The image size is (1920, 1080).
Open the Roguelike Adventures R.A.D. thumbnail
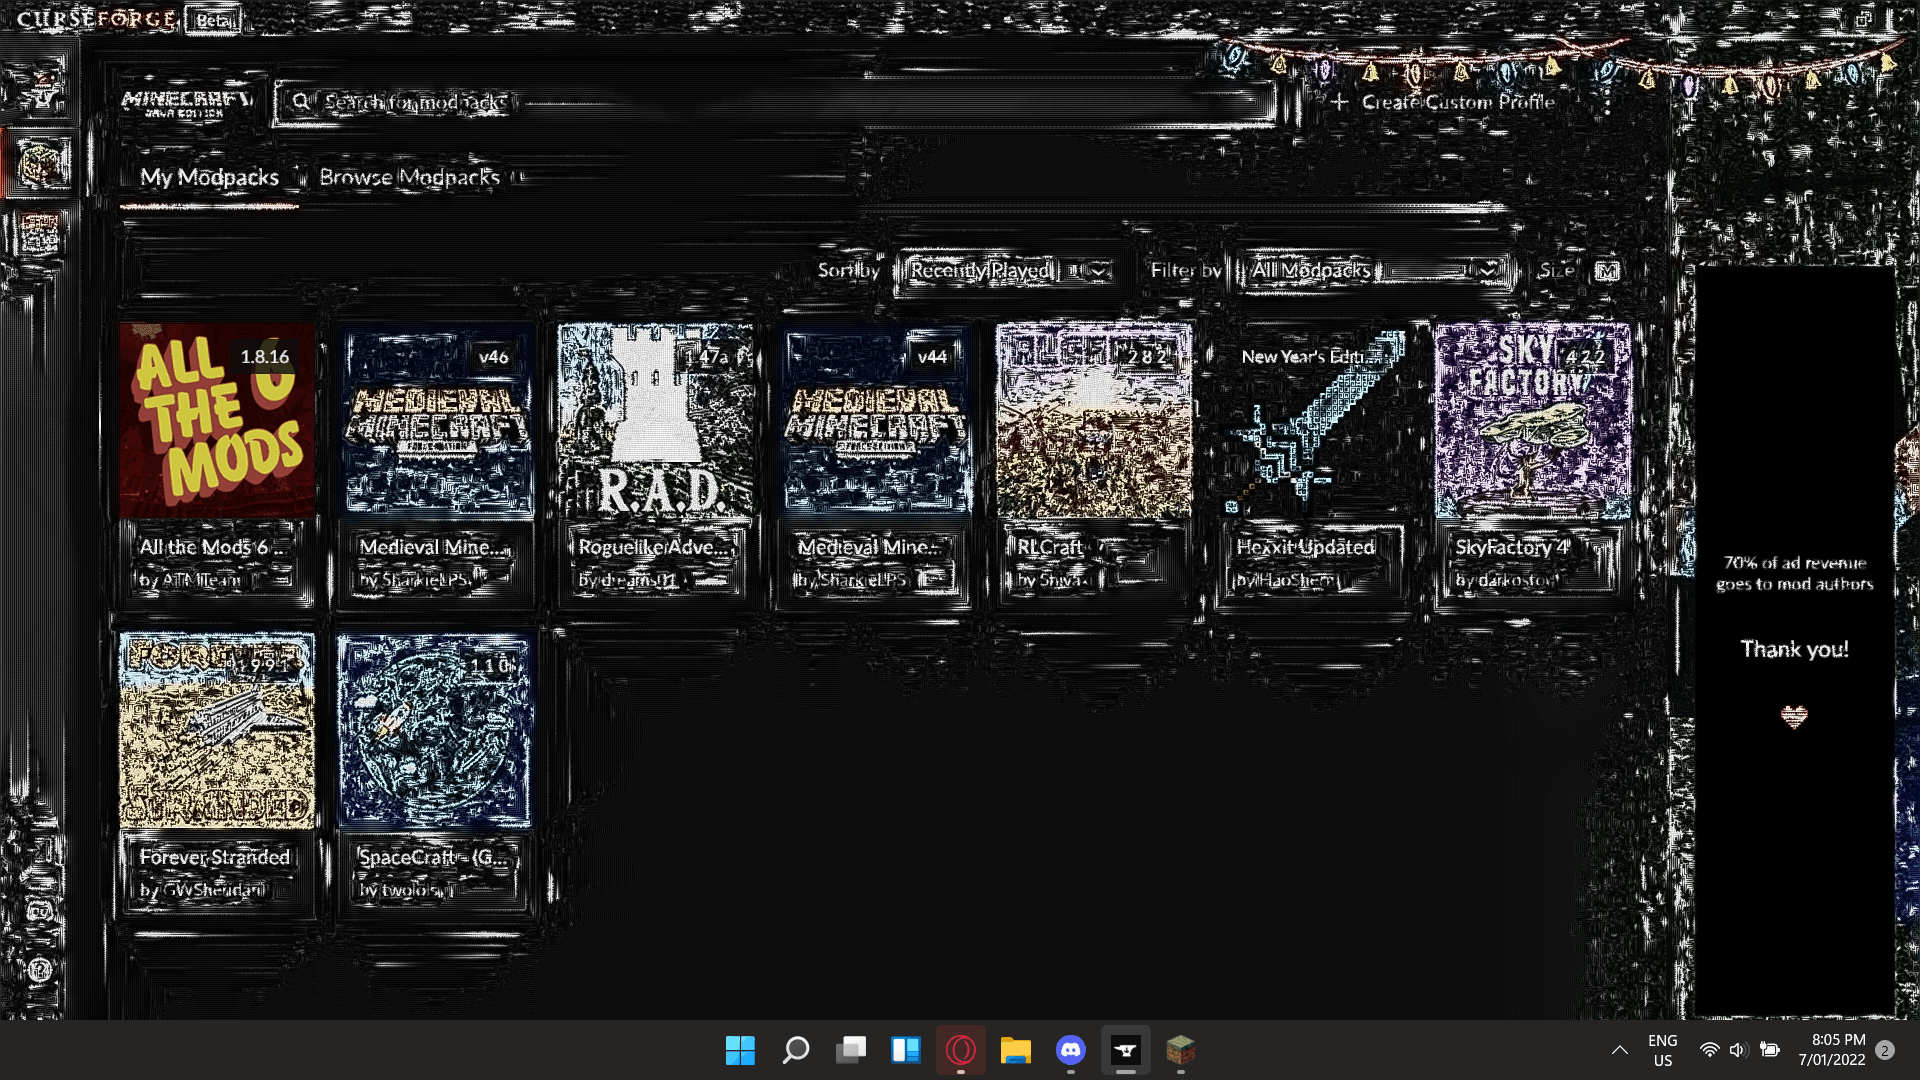[x=655, y=420]
